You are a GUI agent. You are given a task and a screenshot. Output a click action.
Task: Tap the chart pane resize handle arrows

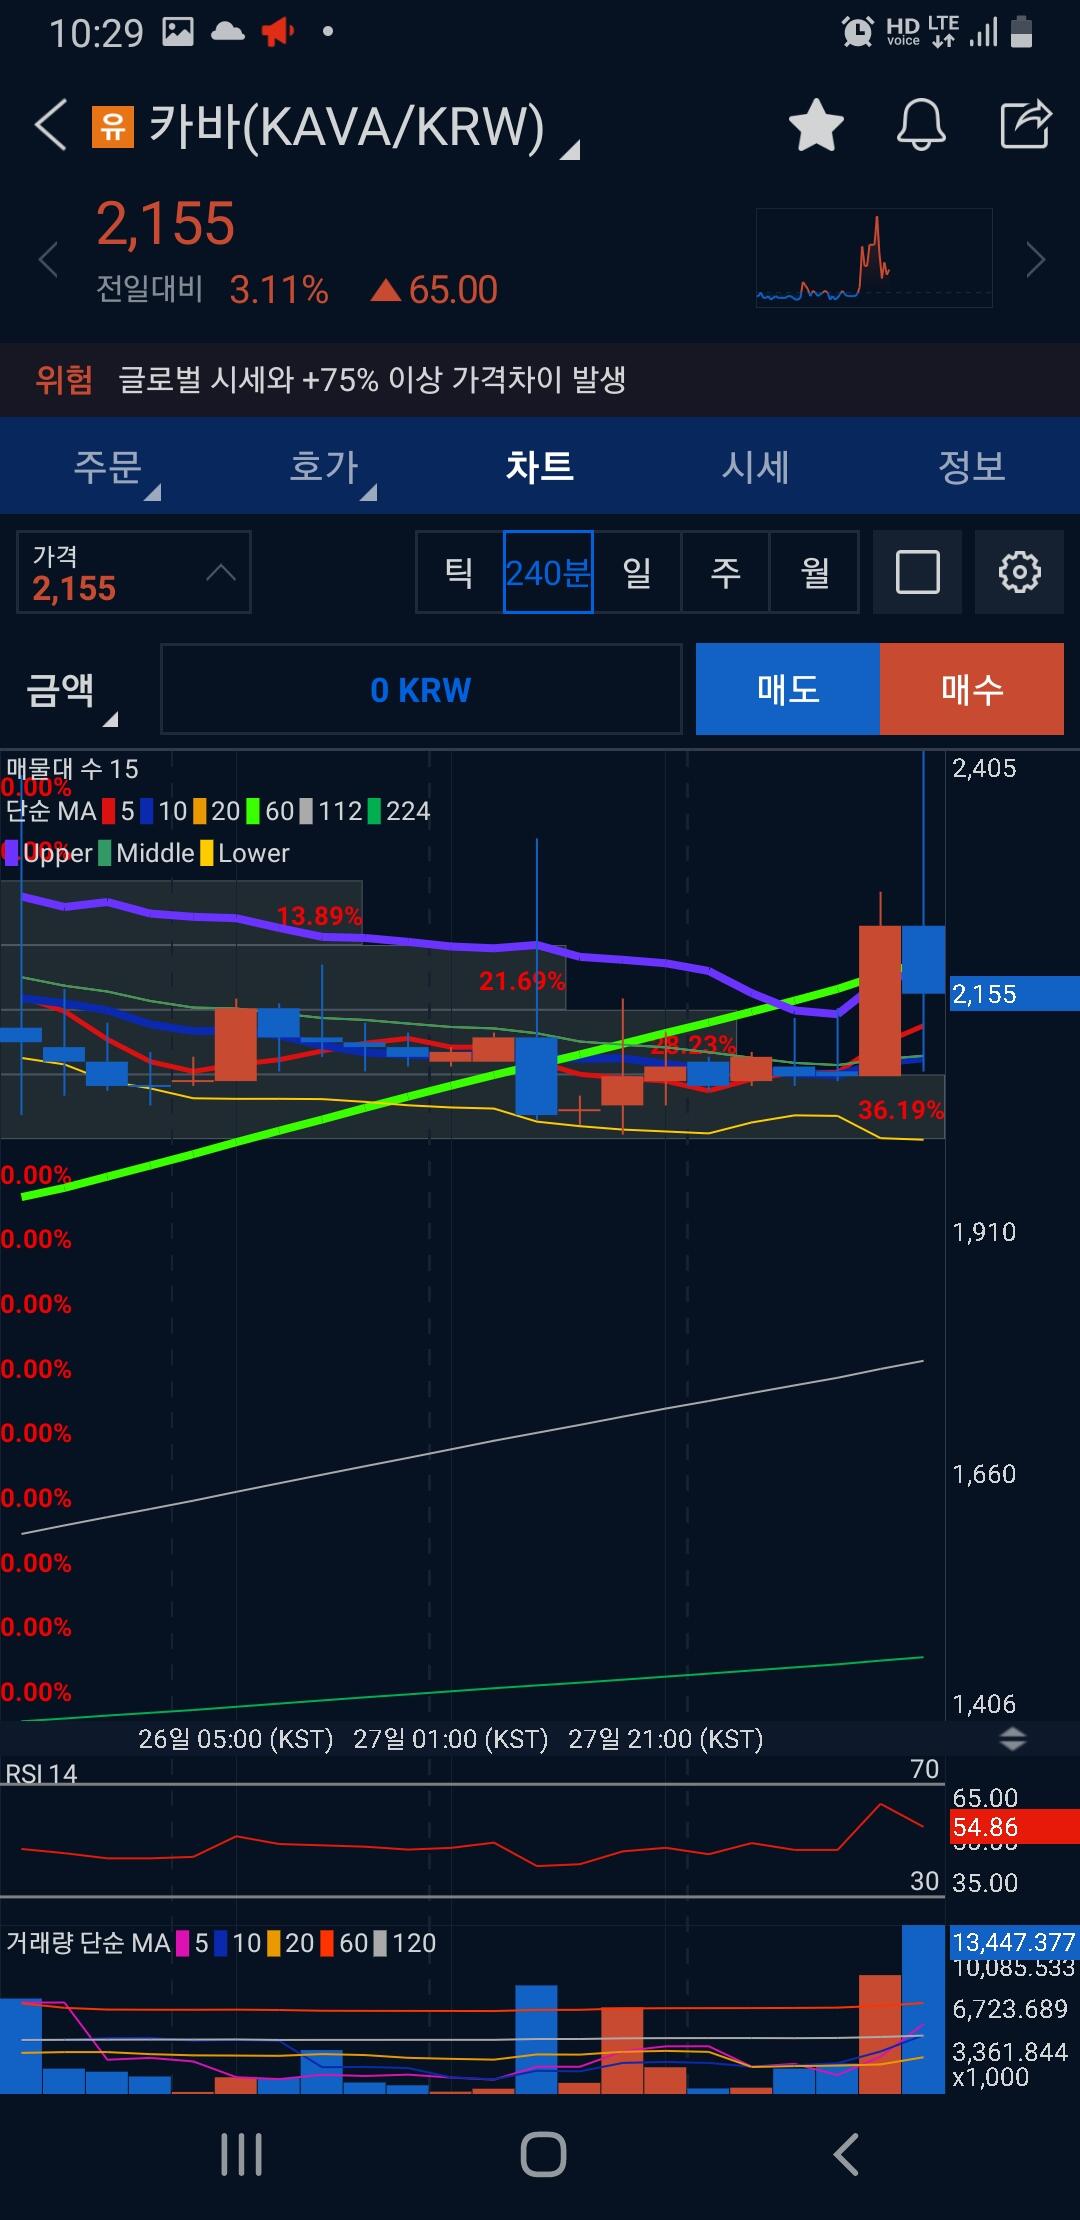point(1013,1738)
